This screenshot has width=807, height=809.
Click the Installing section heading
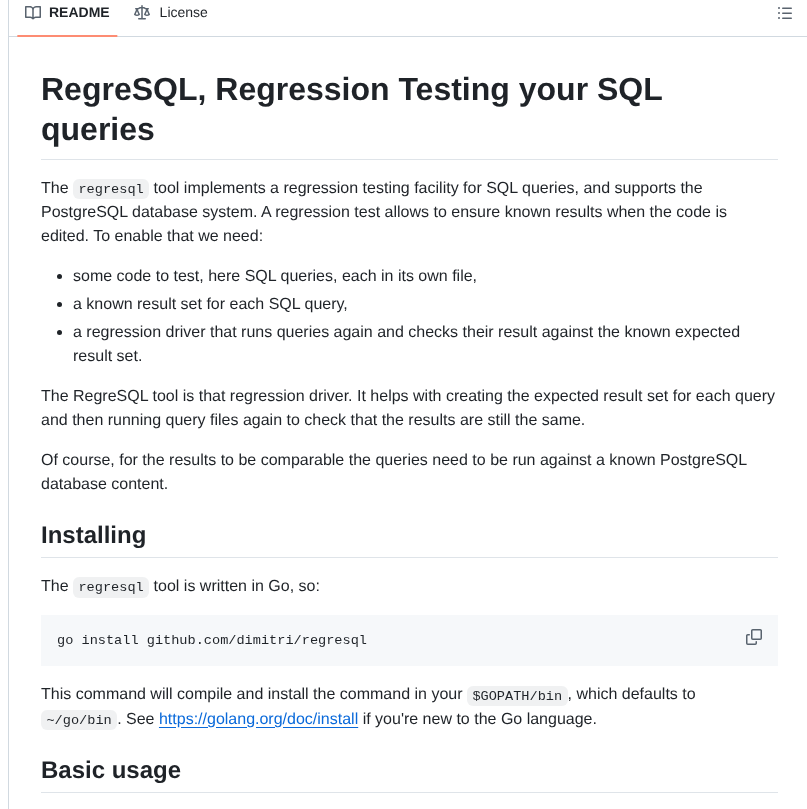pos(93,535)
